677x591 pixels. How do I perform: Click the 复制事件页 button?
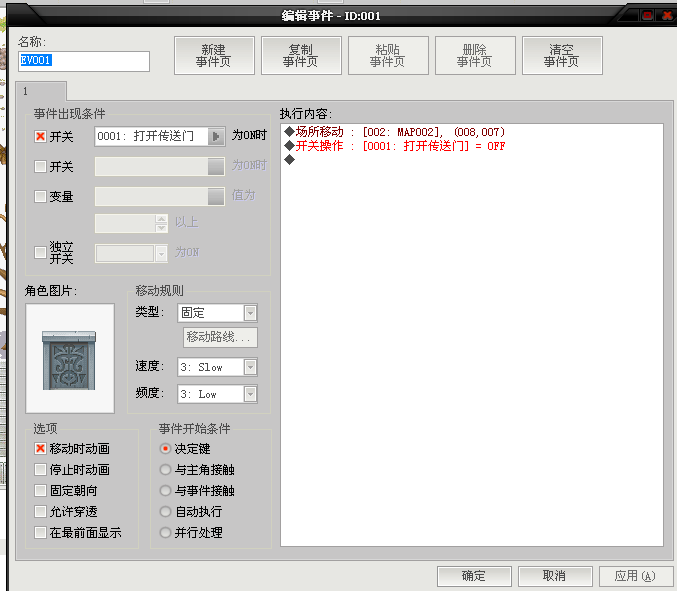(301, 56)
